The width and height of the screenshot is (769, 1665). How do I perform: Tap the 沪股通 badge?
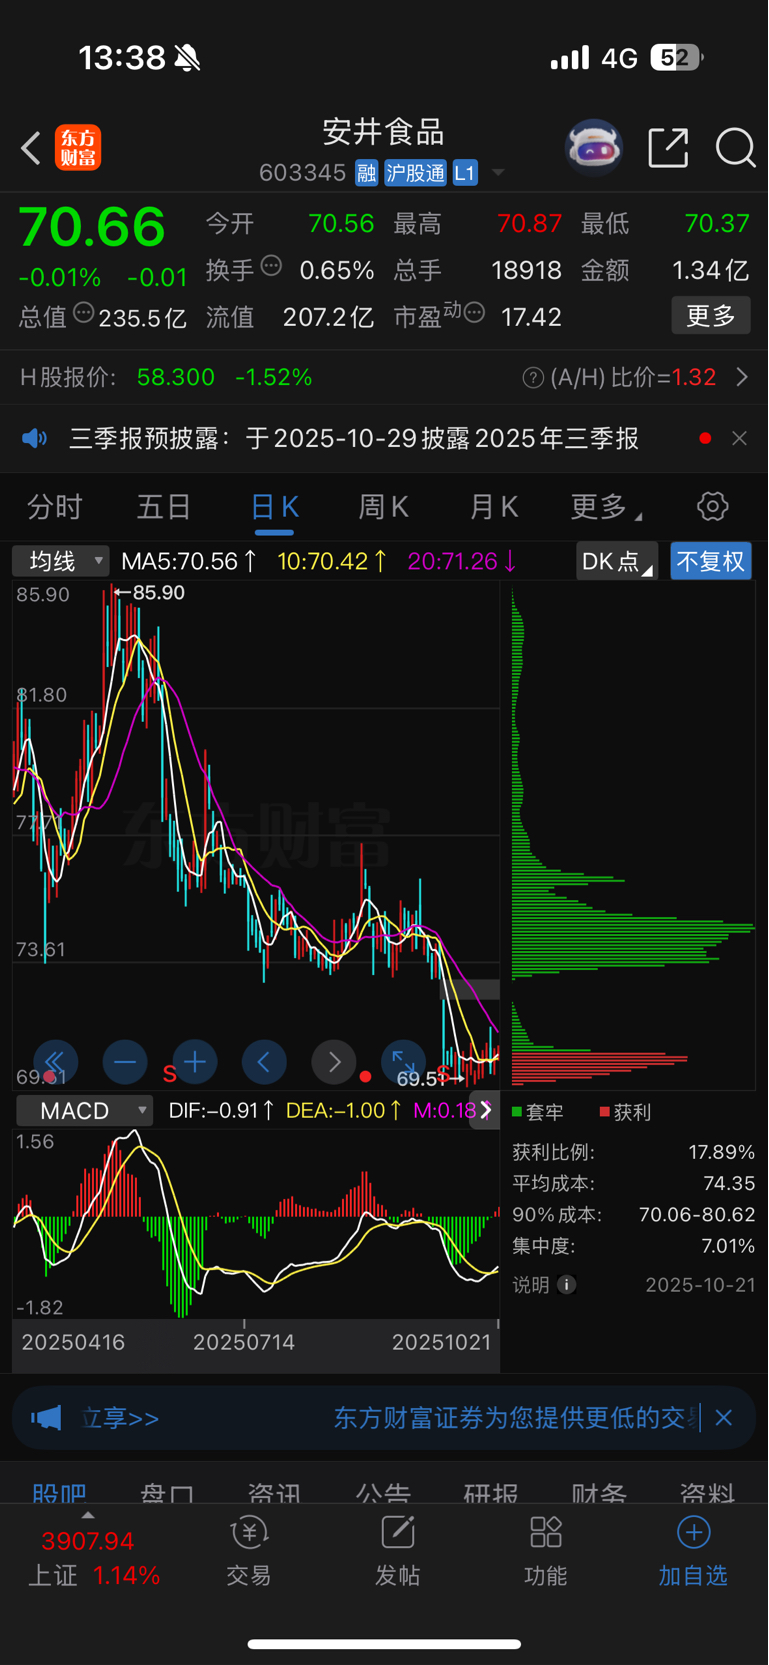point(415,173)
